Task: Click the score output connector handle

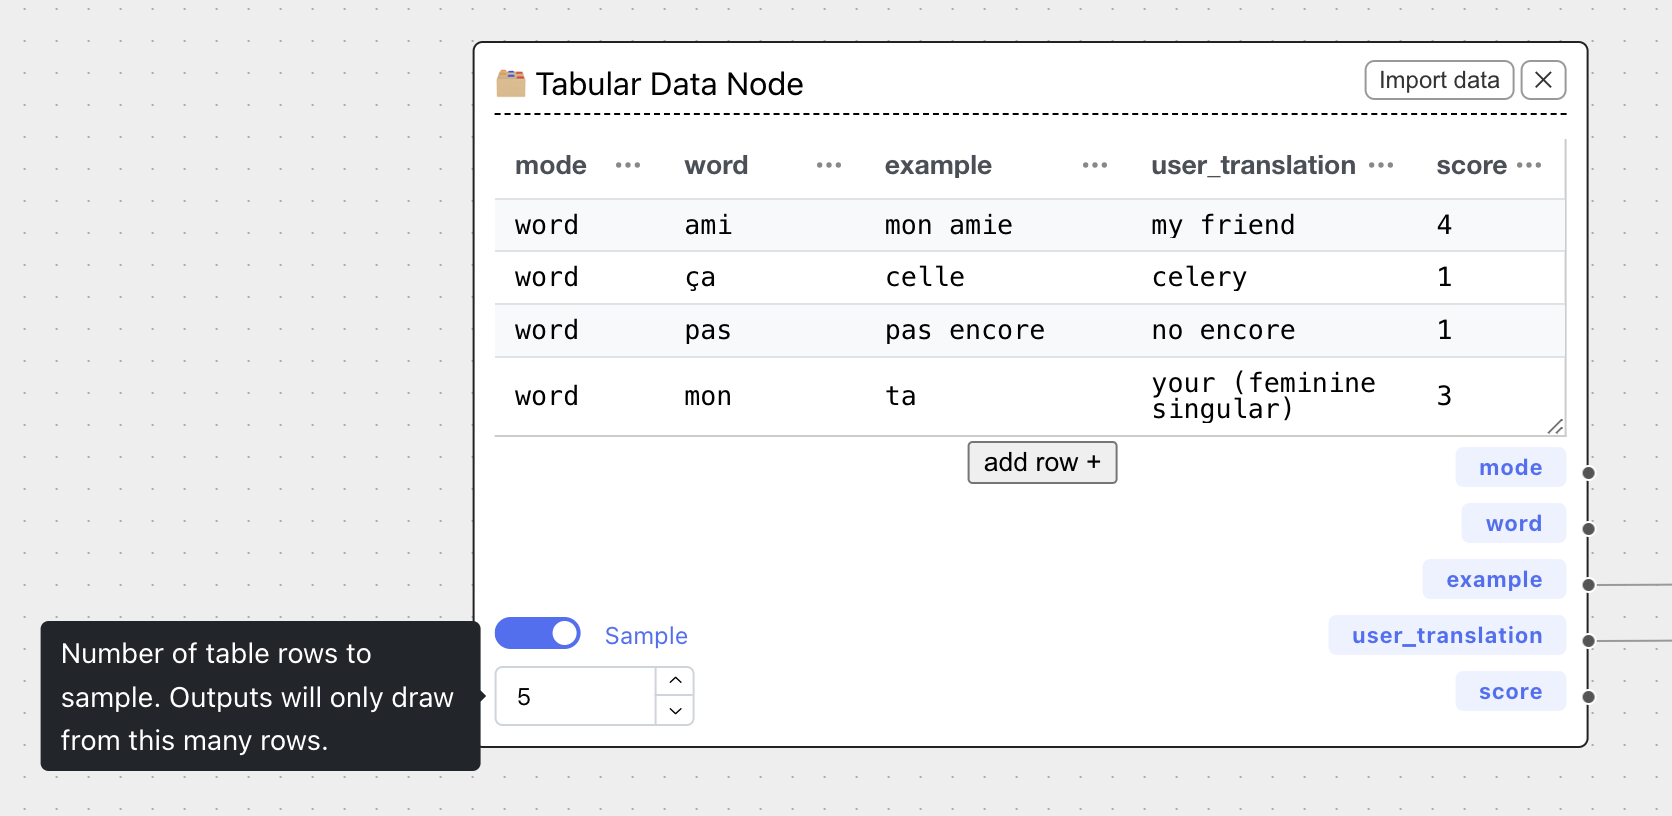Action: point(1588,697)
